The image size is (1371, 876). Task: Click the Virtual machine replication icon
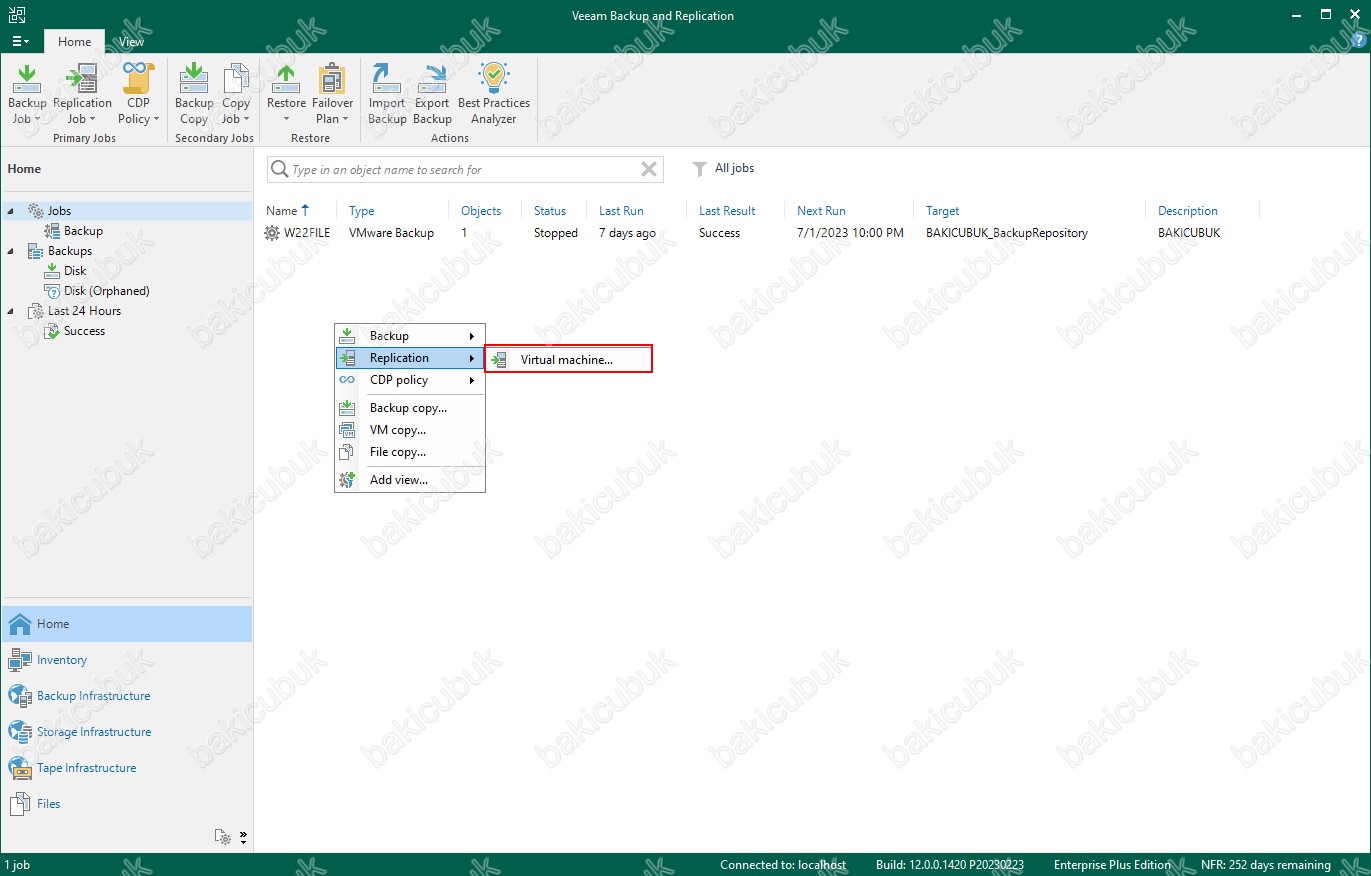[x=499, y=360]
